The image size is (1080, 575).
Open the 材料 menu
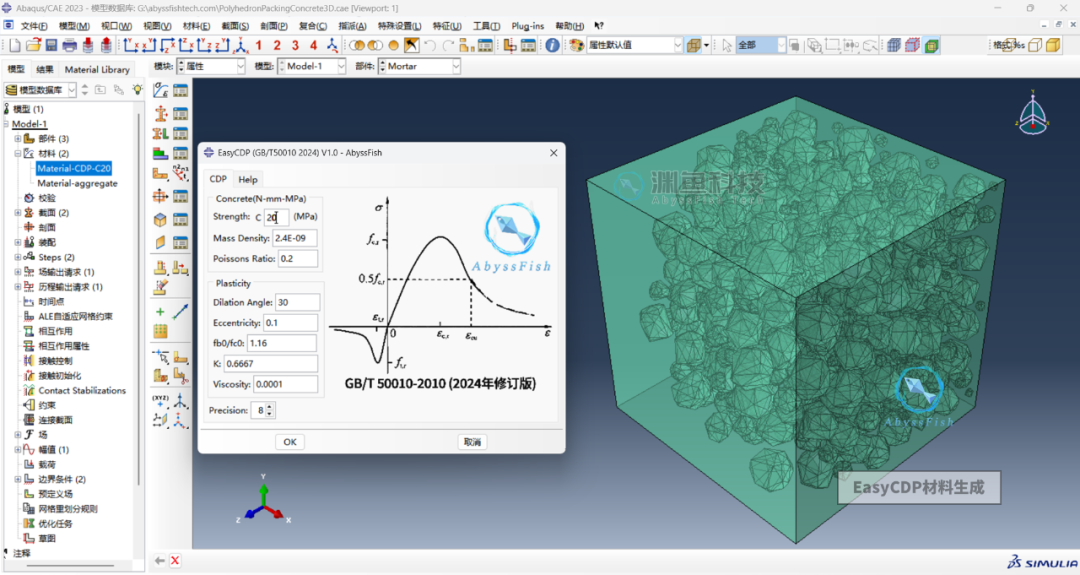point(196,26)
